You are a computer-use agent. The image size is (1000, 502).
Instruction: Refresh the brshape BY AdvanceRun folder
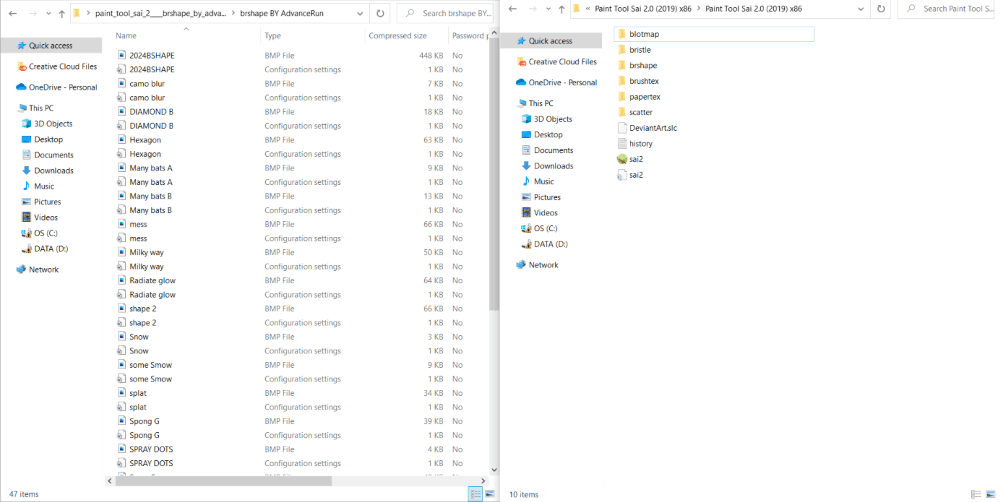[380, 13]
